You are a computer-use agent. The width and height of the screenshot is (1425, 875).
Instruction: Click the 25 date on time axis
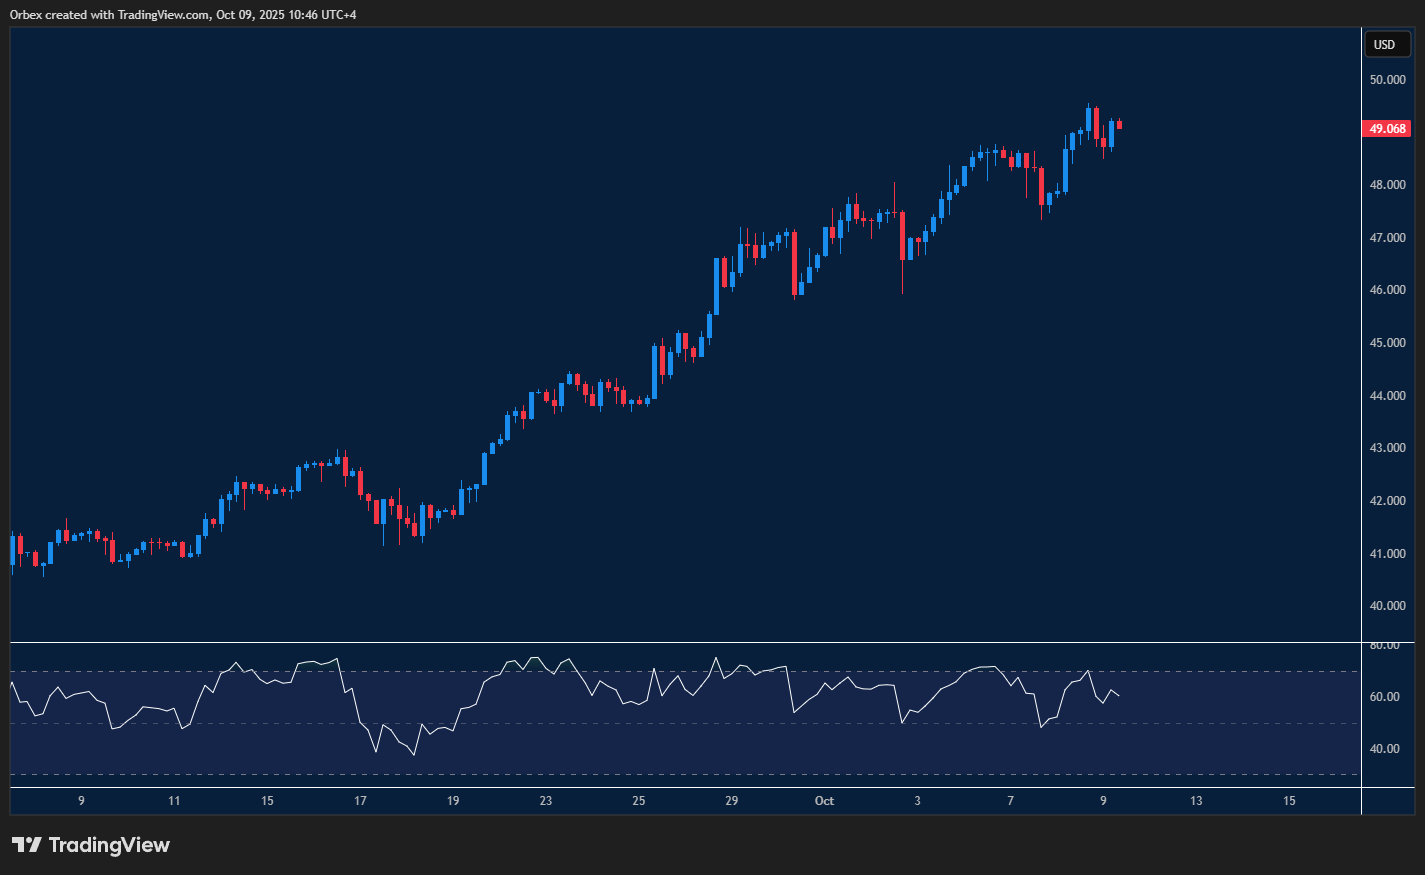pyautogui.click(x=639, y=801)
